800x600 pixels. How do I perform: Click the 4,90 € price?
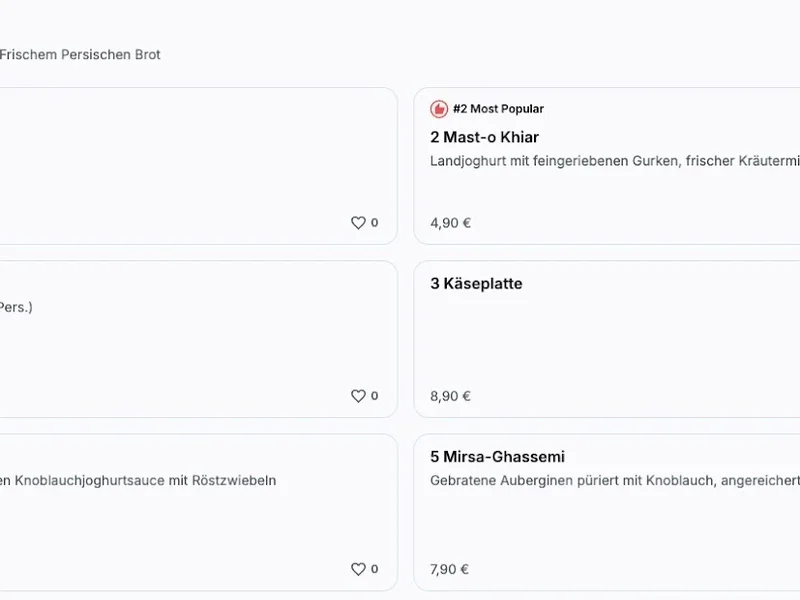[x=450, y=223]
